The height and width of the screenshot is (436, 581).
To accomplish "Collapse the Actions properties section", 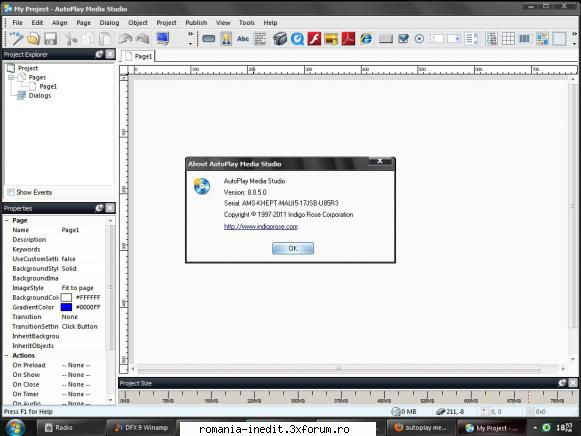I will (x=7, y=355).
